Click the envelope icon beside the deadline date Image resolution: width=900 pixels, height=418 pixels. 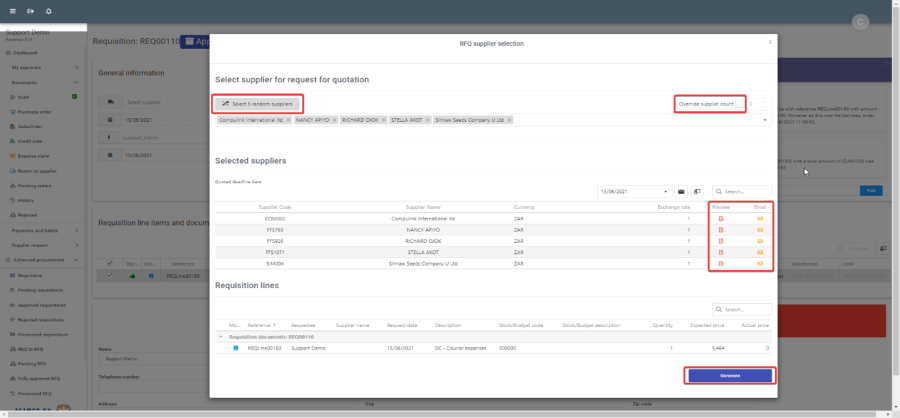(x=682, y=191)
